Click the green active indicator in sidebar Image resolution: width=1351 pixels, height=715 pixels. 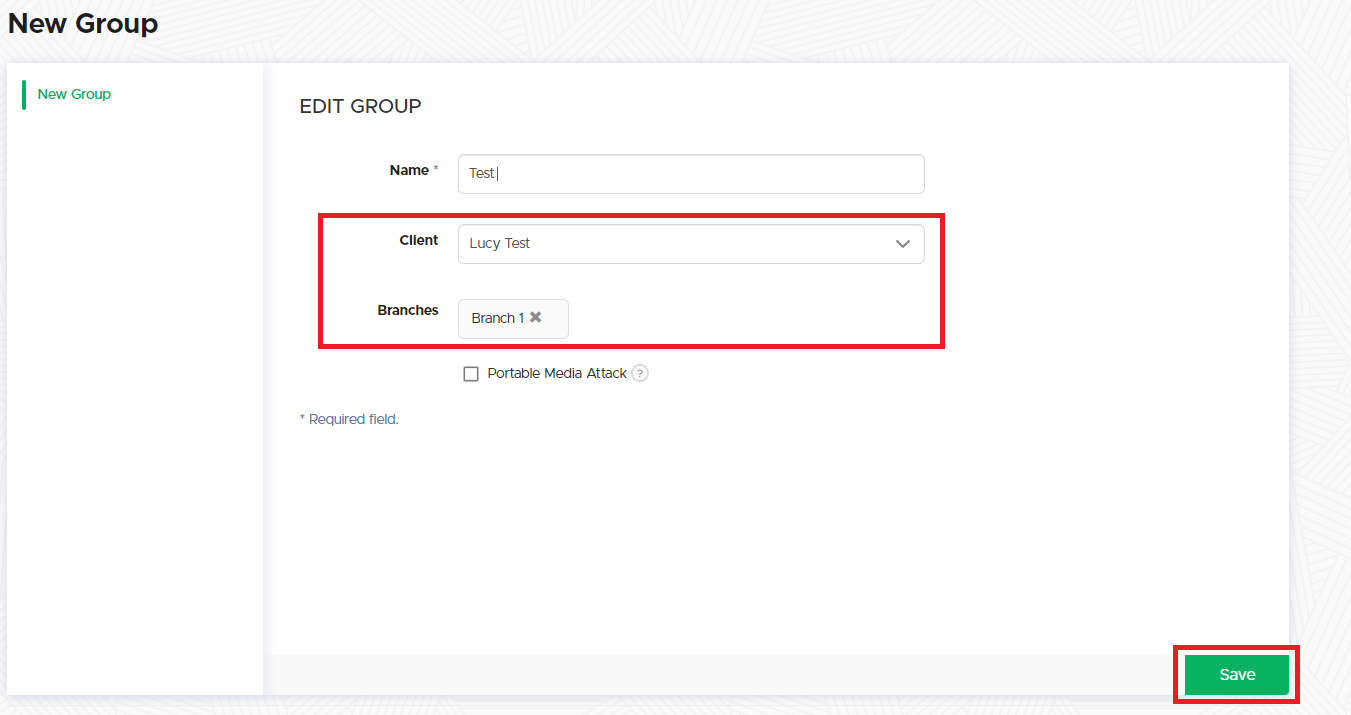click(x=24, y=94)
